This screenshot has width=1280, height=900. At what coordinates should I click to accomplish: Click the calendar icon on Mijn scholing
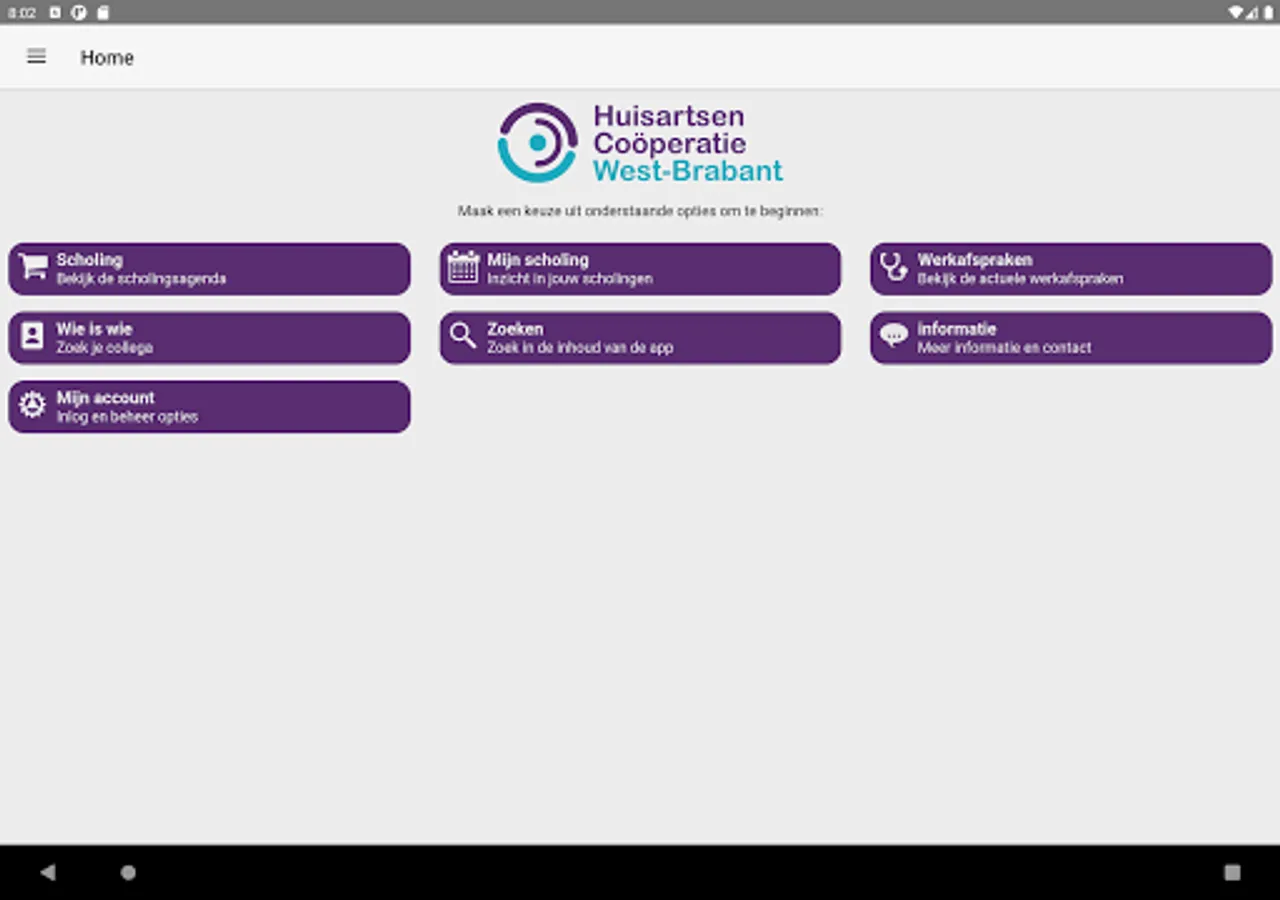pyautogui.click(x=463, y=267)
